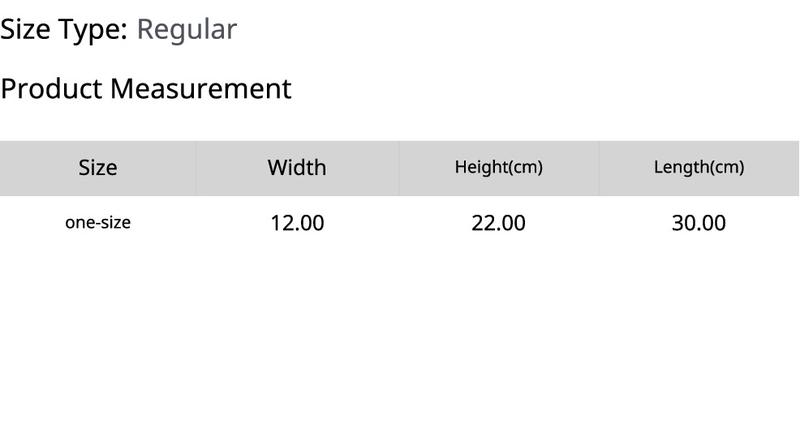Click the Height(cm) column header
The width and height of the screenshot is (800, 445).
pyautogui.click(x=498, y=167)
